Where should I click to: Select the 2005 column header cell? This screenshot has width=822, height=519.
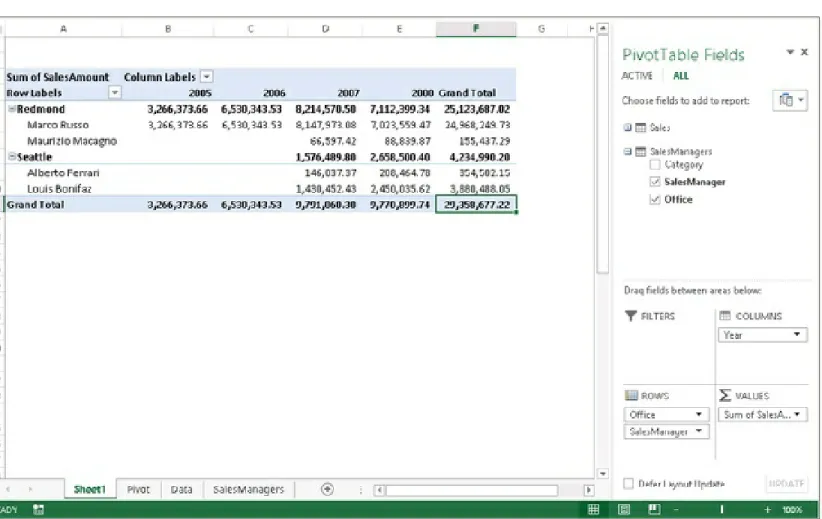(x=168, y=93)
